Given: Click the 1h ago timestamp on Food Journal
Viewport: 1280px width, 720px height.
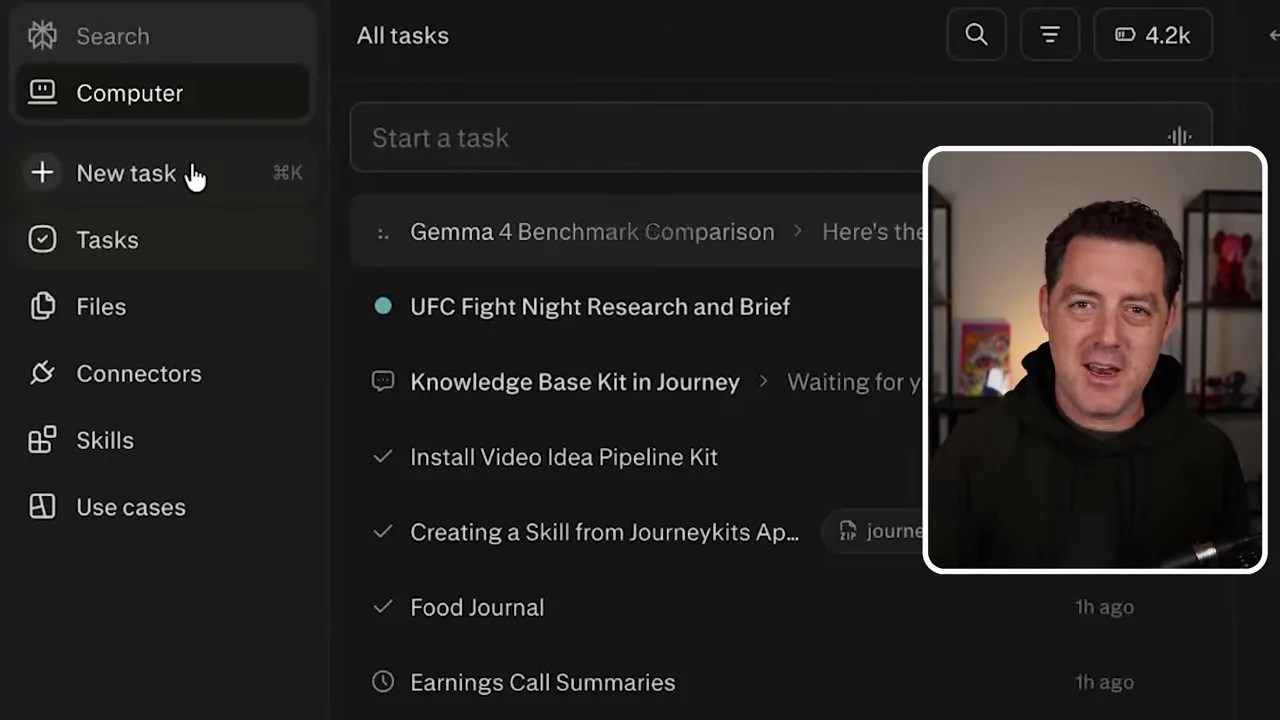Looking at the screenshot, I should coord(1104,607).
